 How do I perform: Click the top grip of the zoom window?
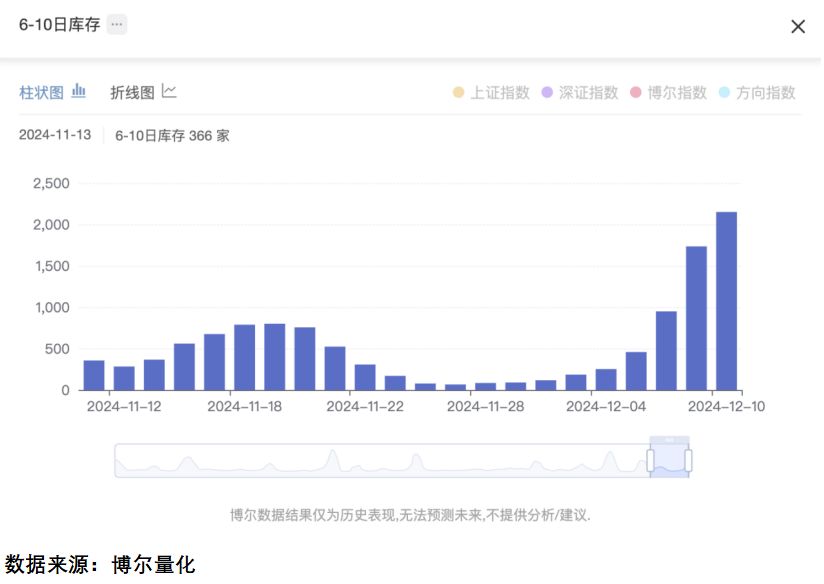[670, 439]
